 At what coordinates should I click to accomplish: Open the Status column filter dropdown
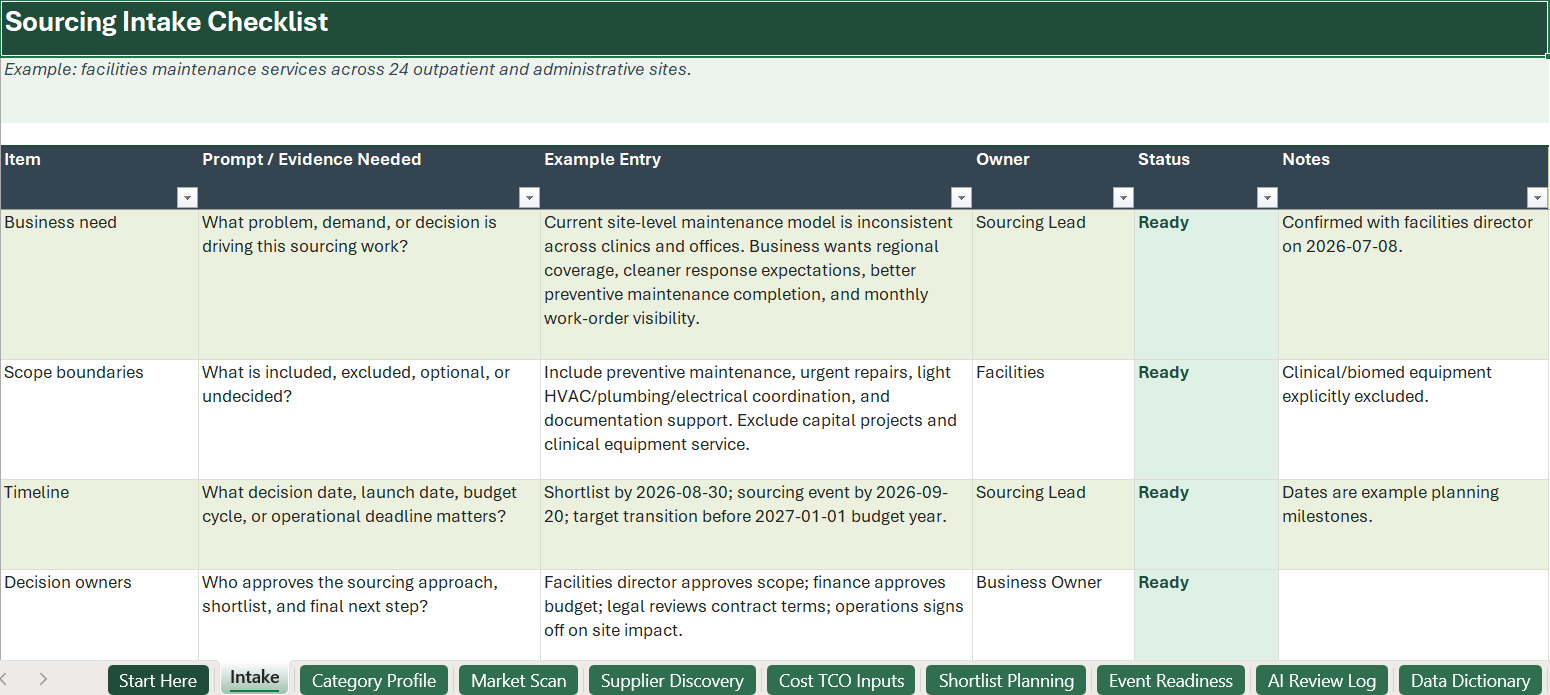1267,197
